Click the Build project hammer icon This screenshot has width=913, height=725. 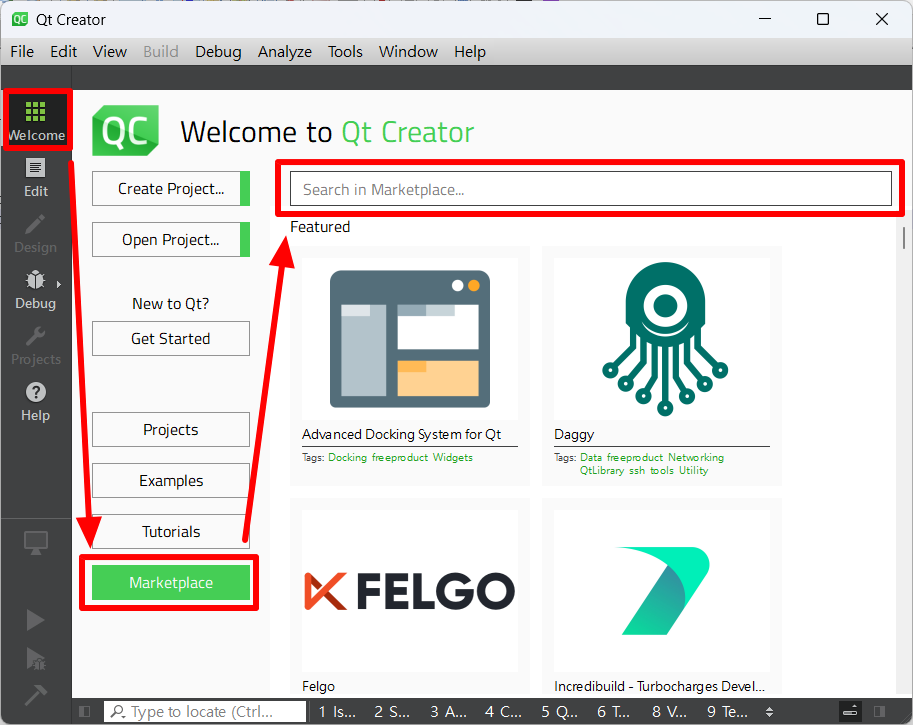36,695
